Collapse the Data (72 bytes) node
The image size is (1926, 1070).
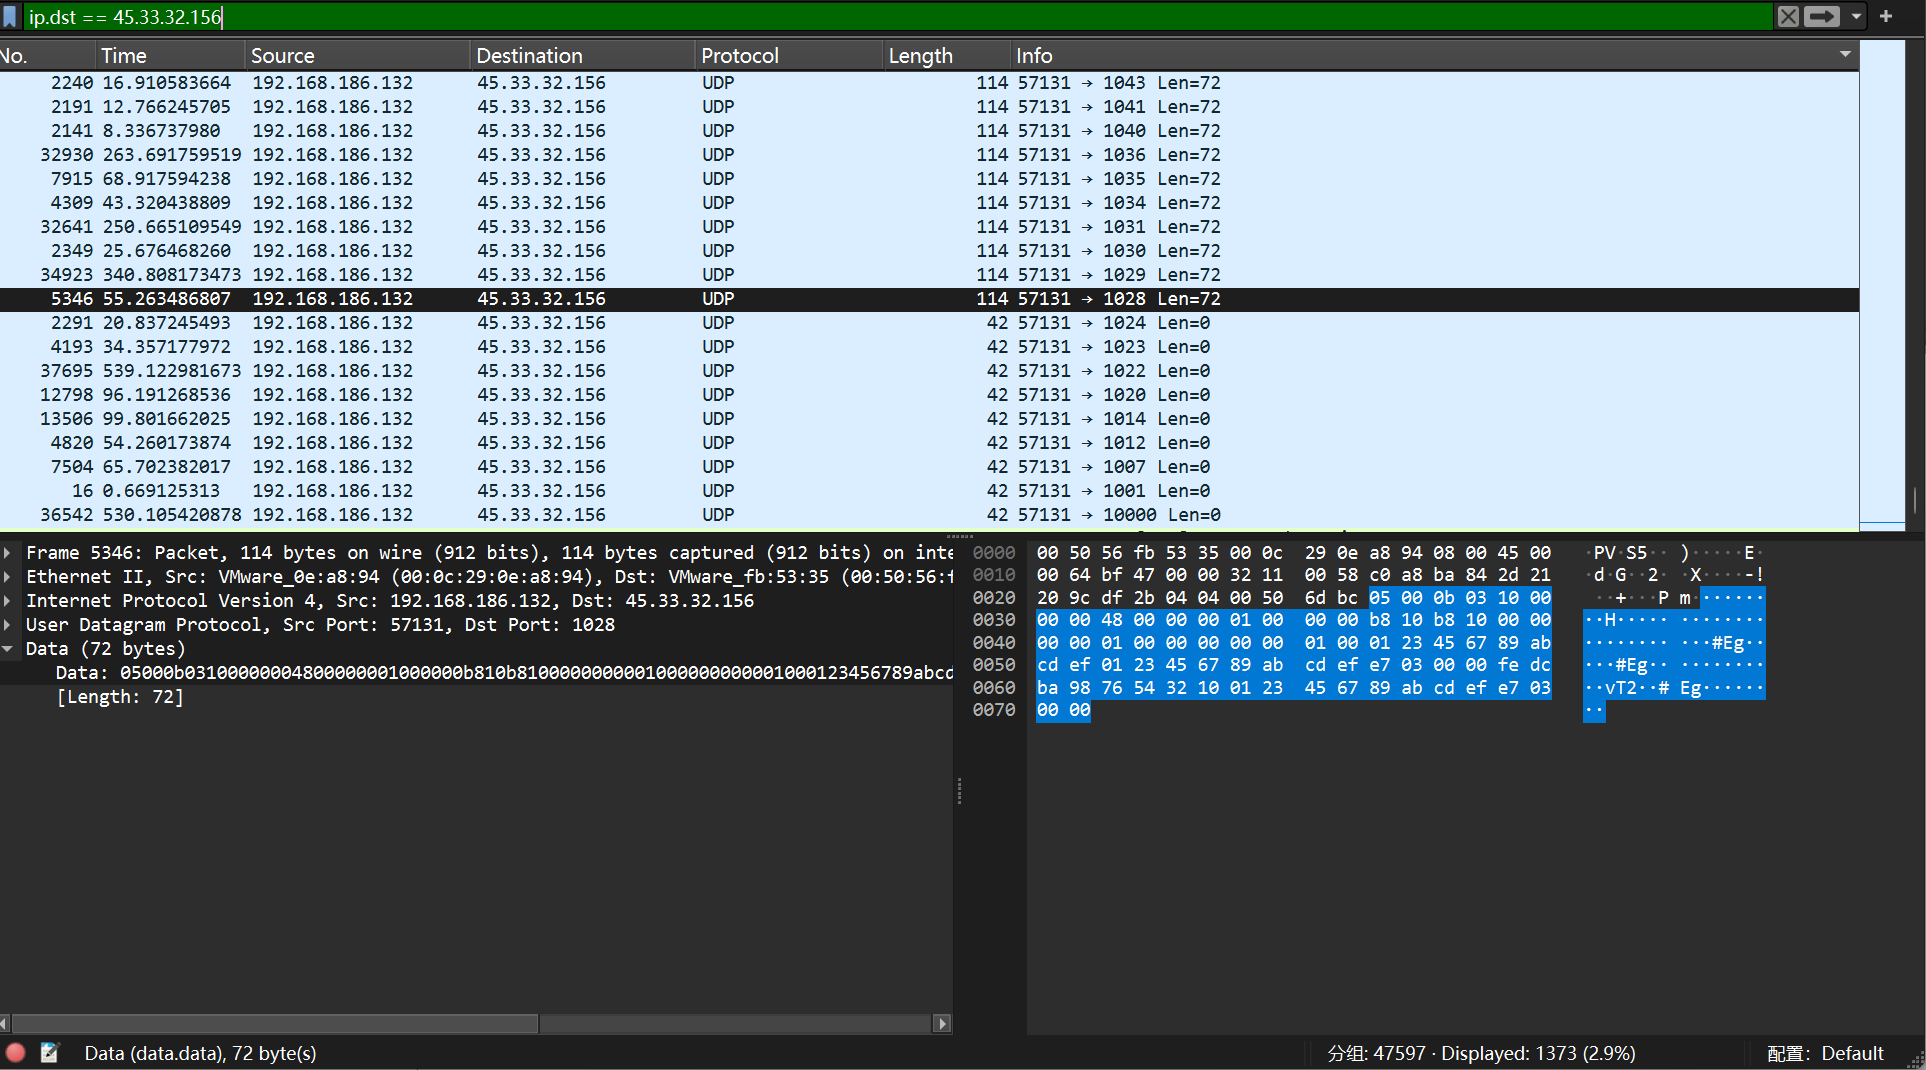click(x=8, y=649)
